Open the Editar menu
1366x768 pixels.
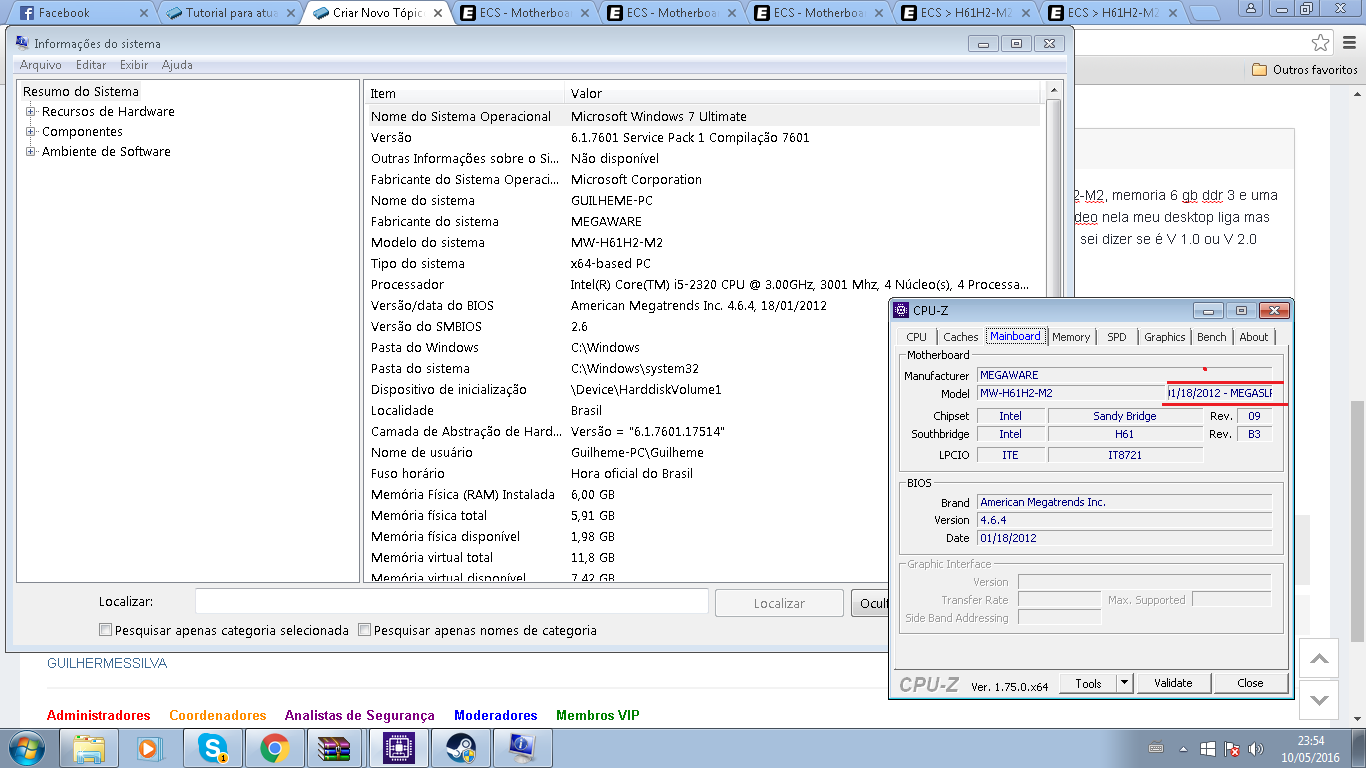click(91, 65)
